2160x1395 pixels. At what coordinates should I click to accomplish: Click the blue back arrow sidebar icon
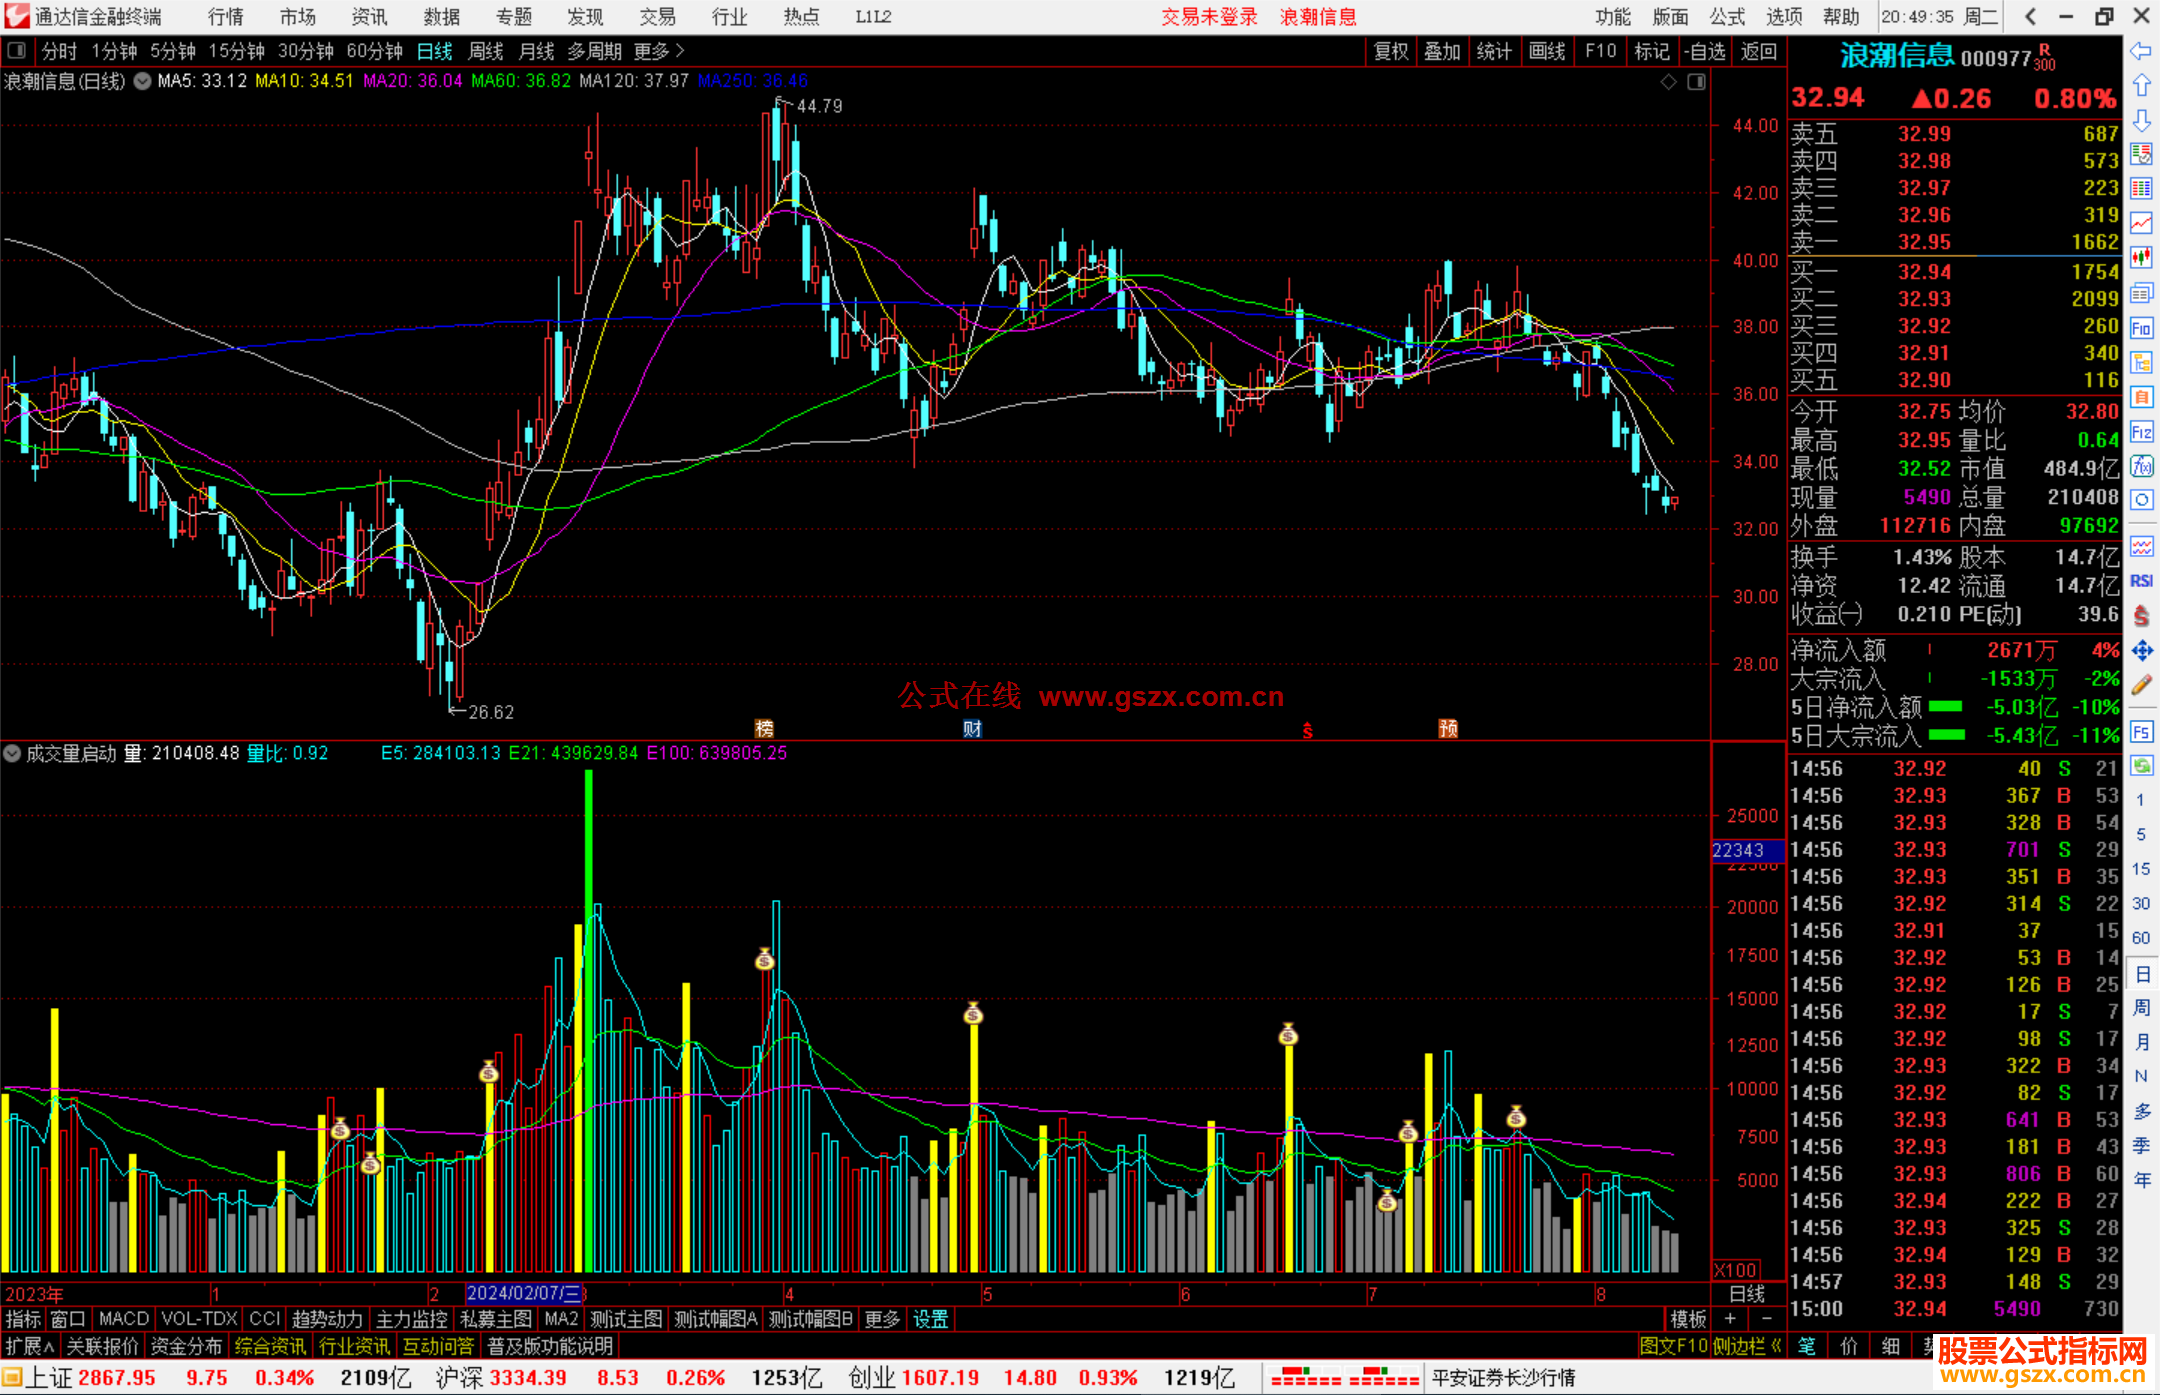point(2141,51)
